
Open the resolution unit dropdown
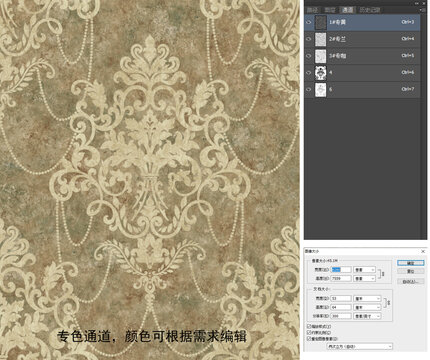pyautogui.click(x=368, y=316)
